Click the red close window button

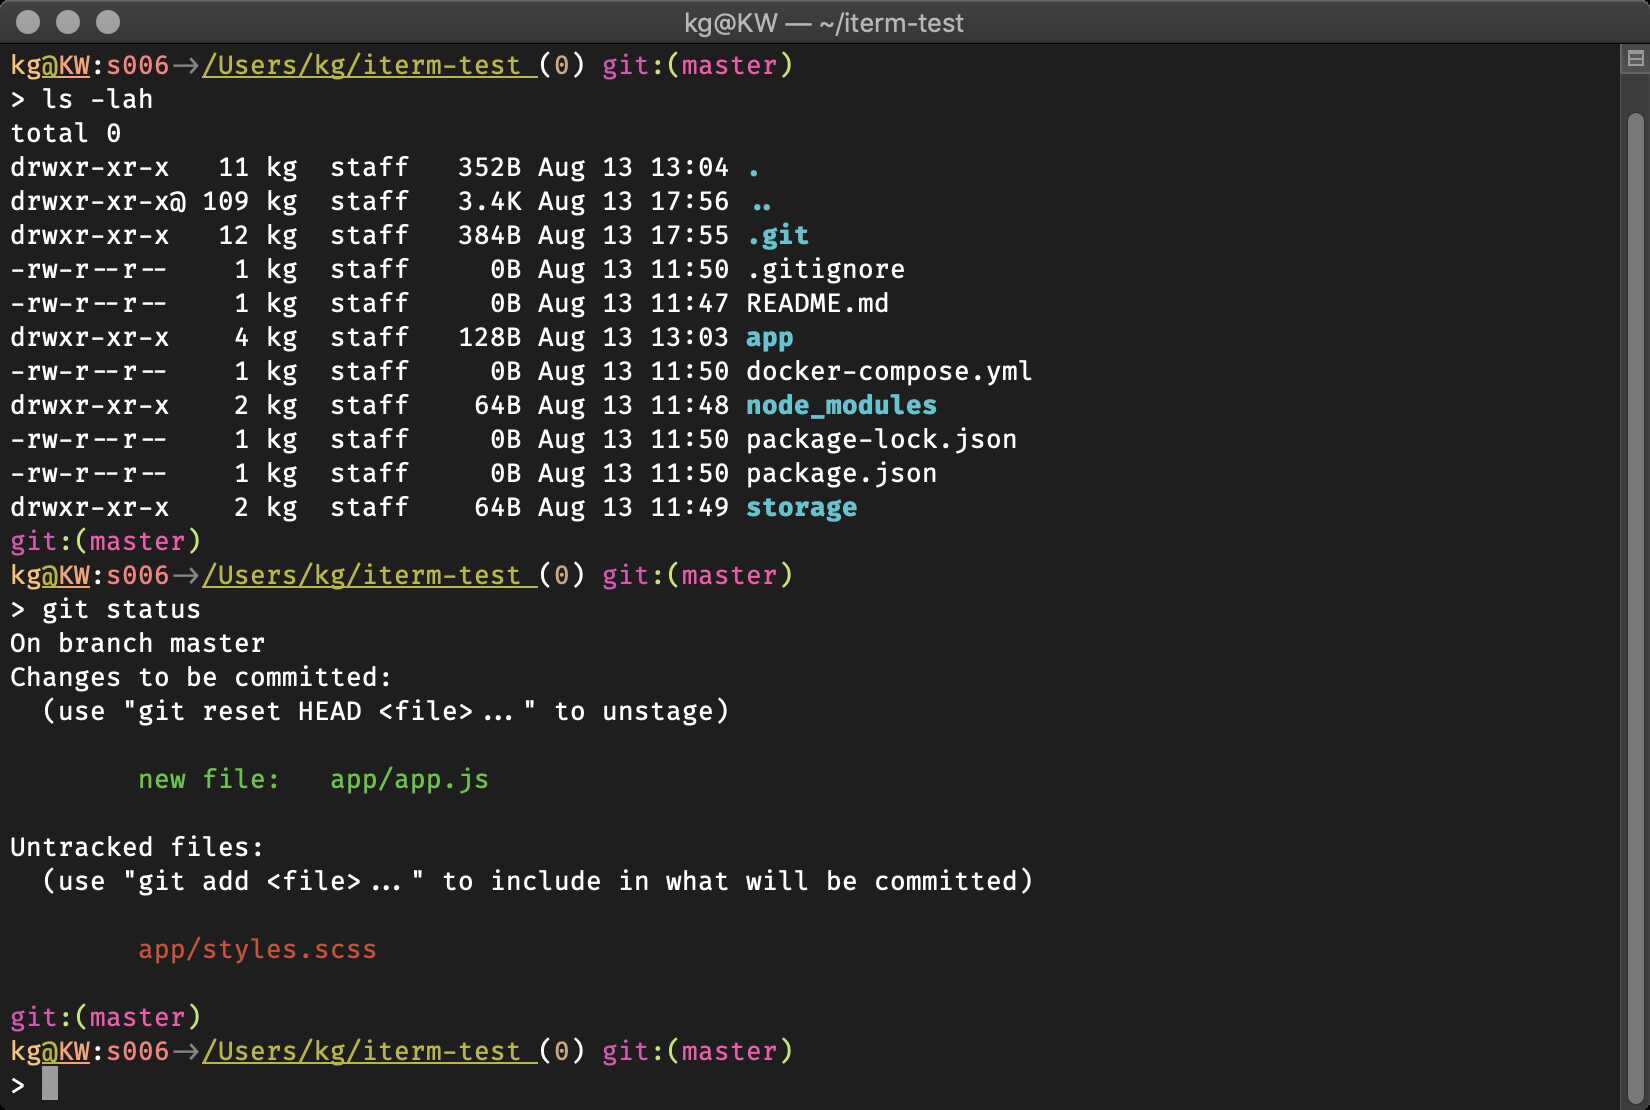click(x=28, y=22)
